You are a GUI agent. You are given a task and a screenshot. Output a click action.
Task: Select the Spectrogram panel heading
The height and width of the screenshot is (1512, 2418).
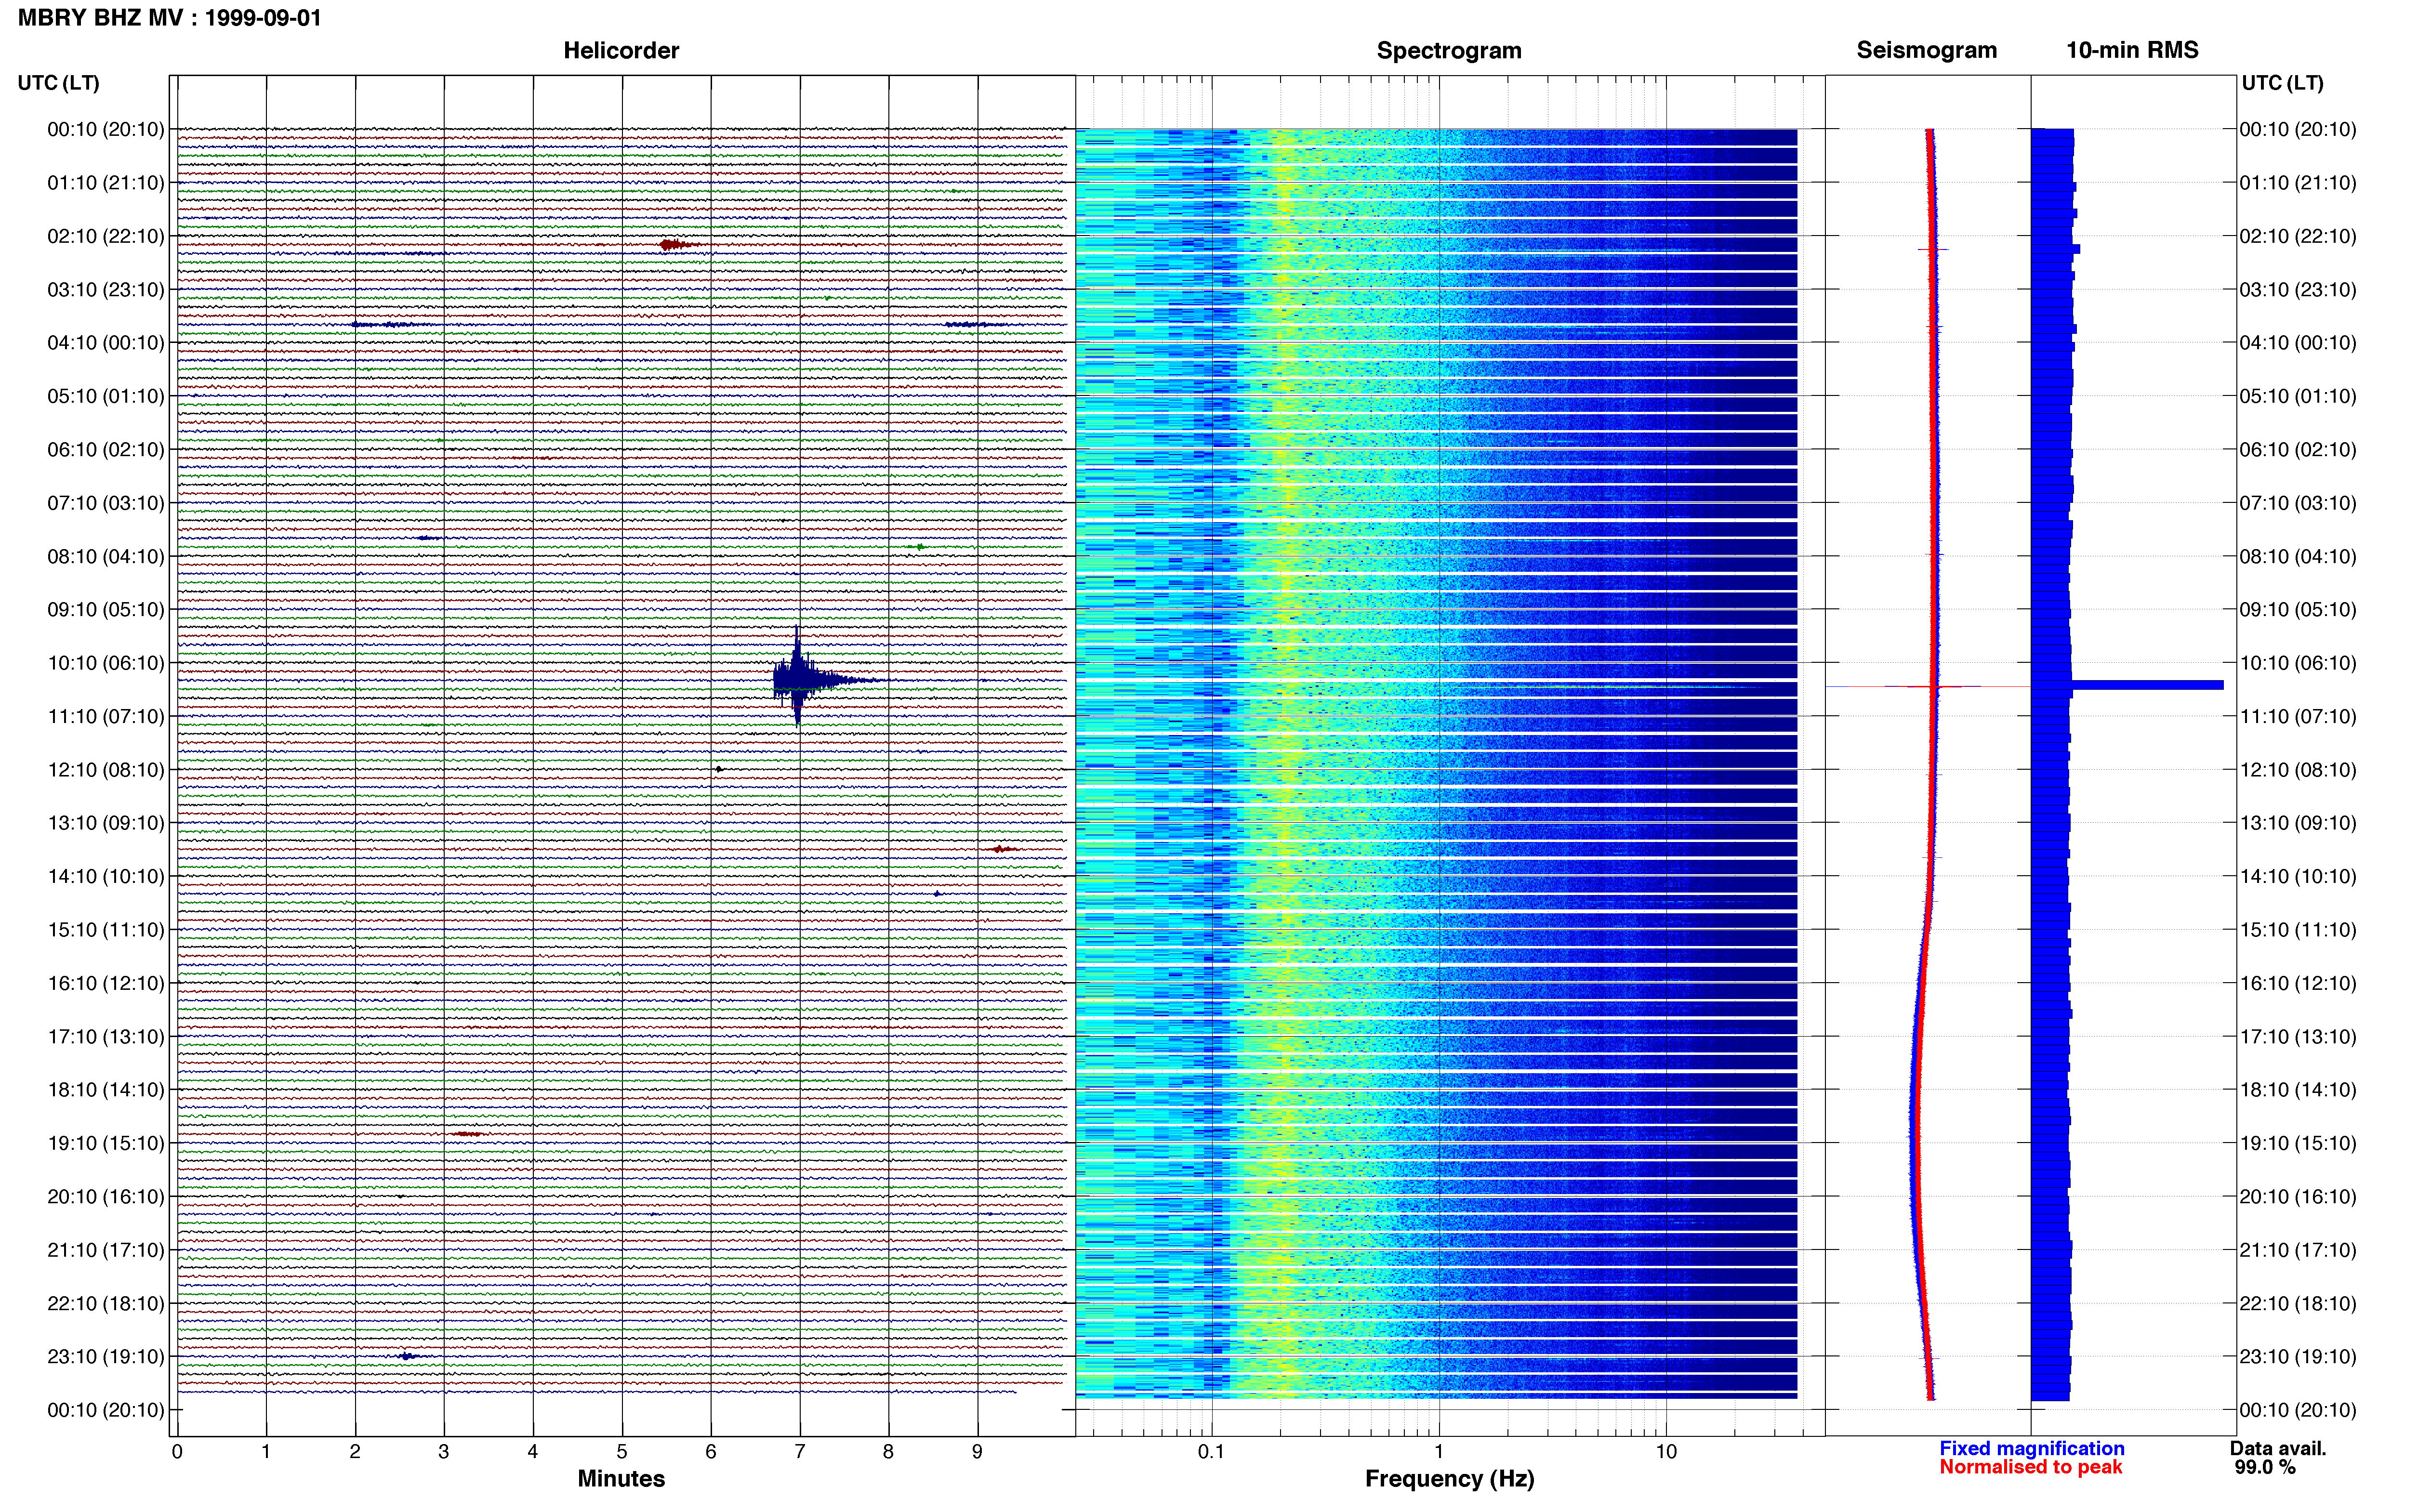click(1449, 51)
